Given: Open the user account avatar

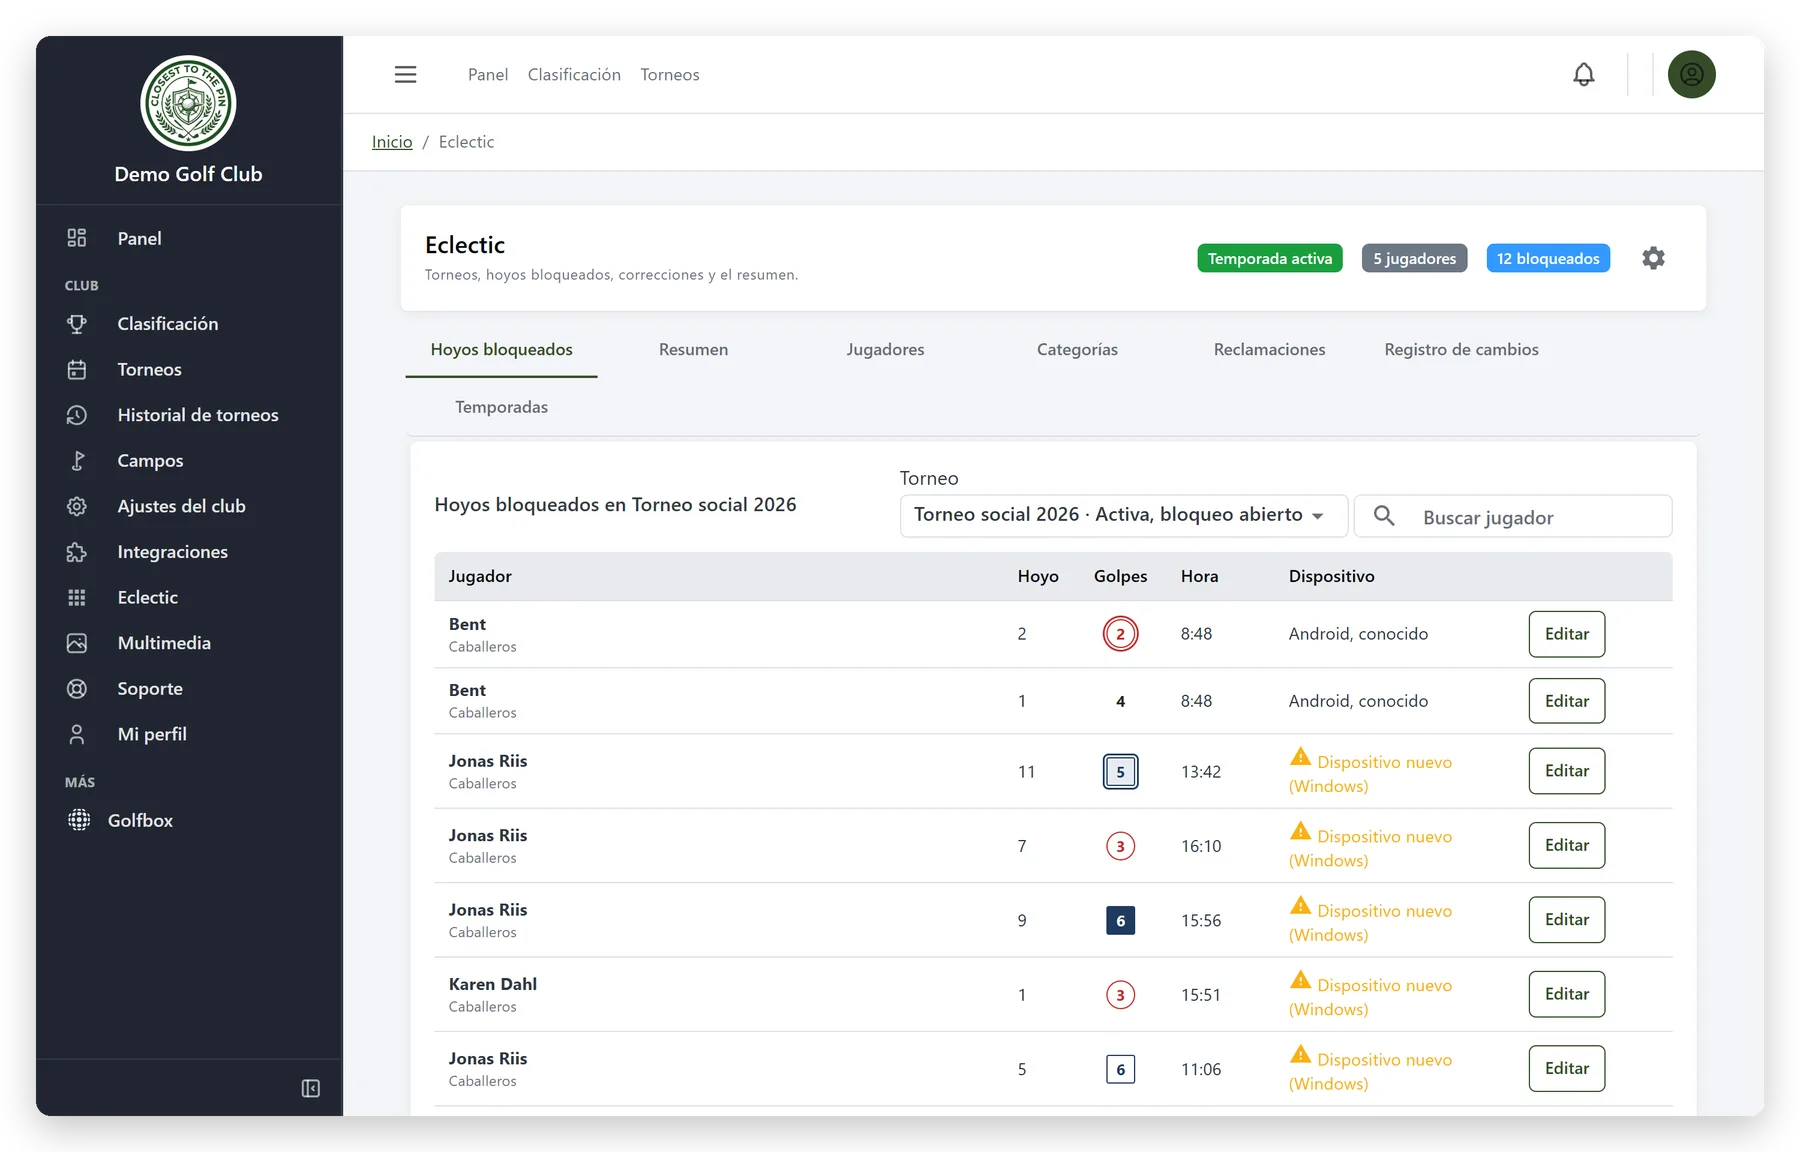Looking at the screenshot, I should click(x=1691, y=75).
